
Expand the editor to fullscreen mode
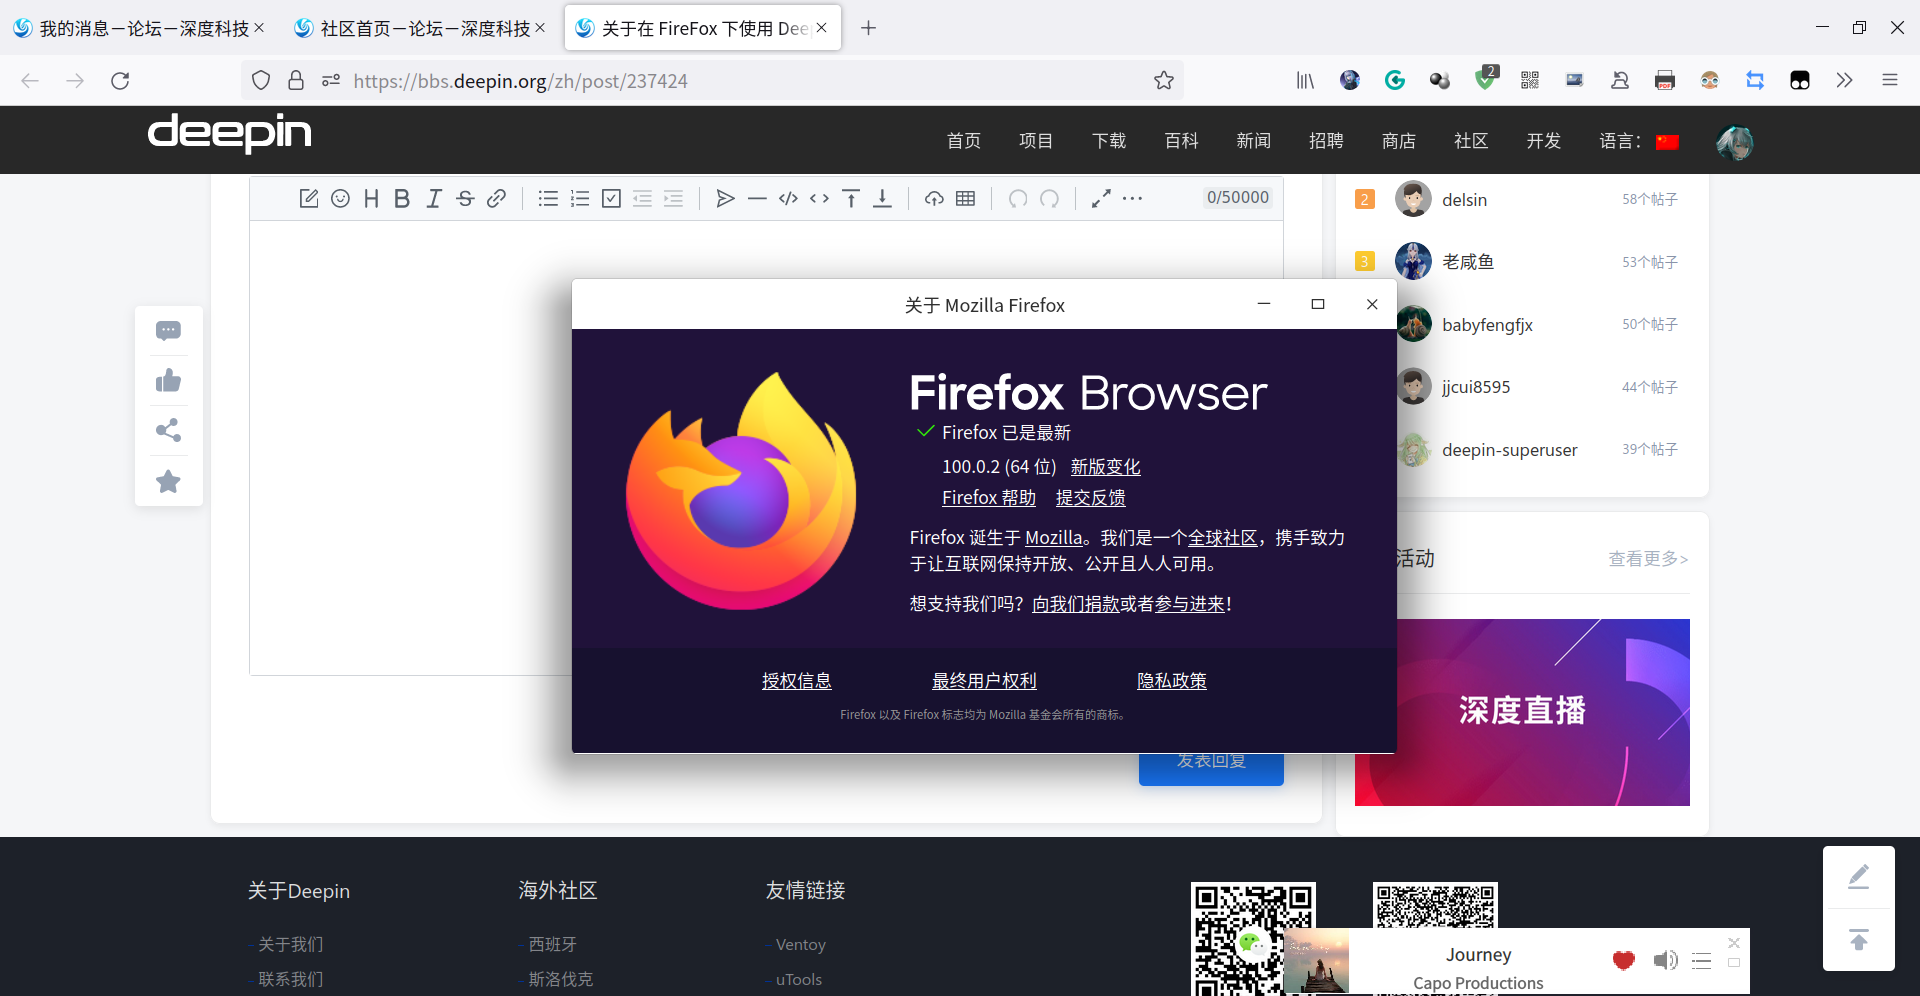[1101, 198]
